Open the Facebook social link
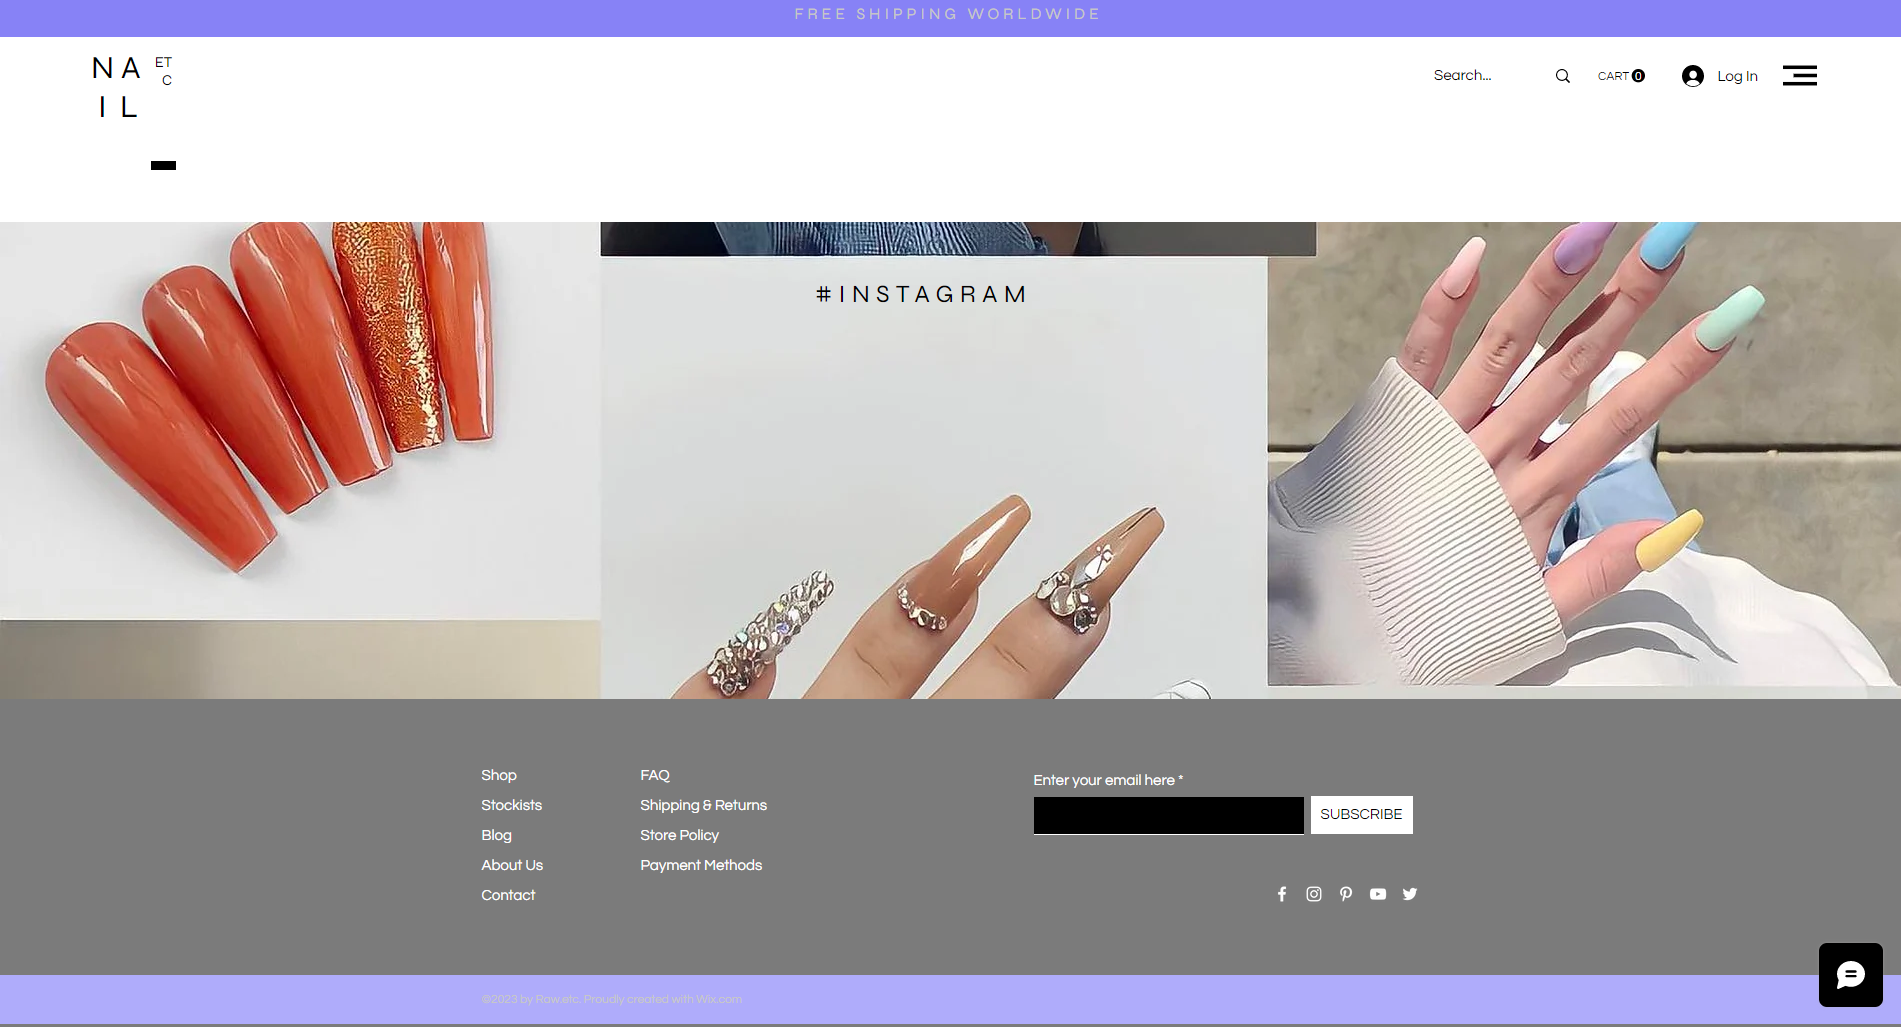 coord(1281,894)
